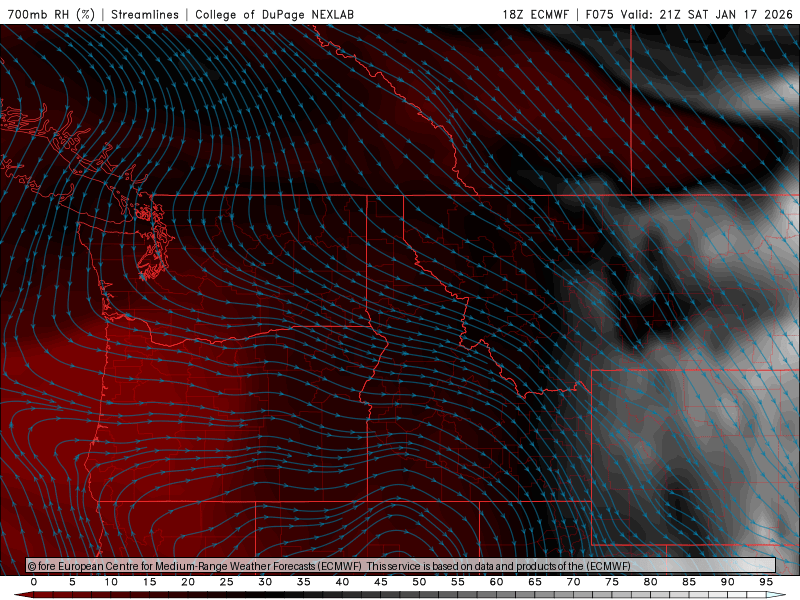The height and width of the screenshot is (600, 800).
Task: Click the 65 value on color scale
Action: (x=535, y=582)
